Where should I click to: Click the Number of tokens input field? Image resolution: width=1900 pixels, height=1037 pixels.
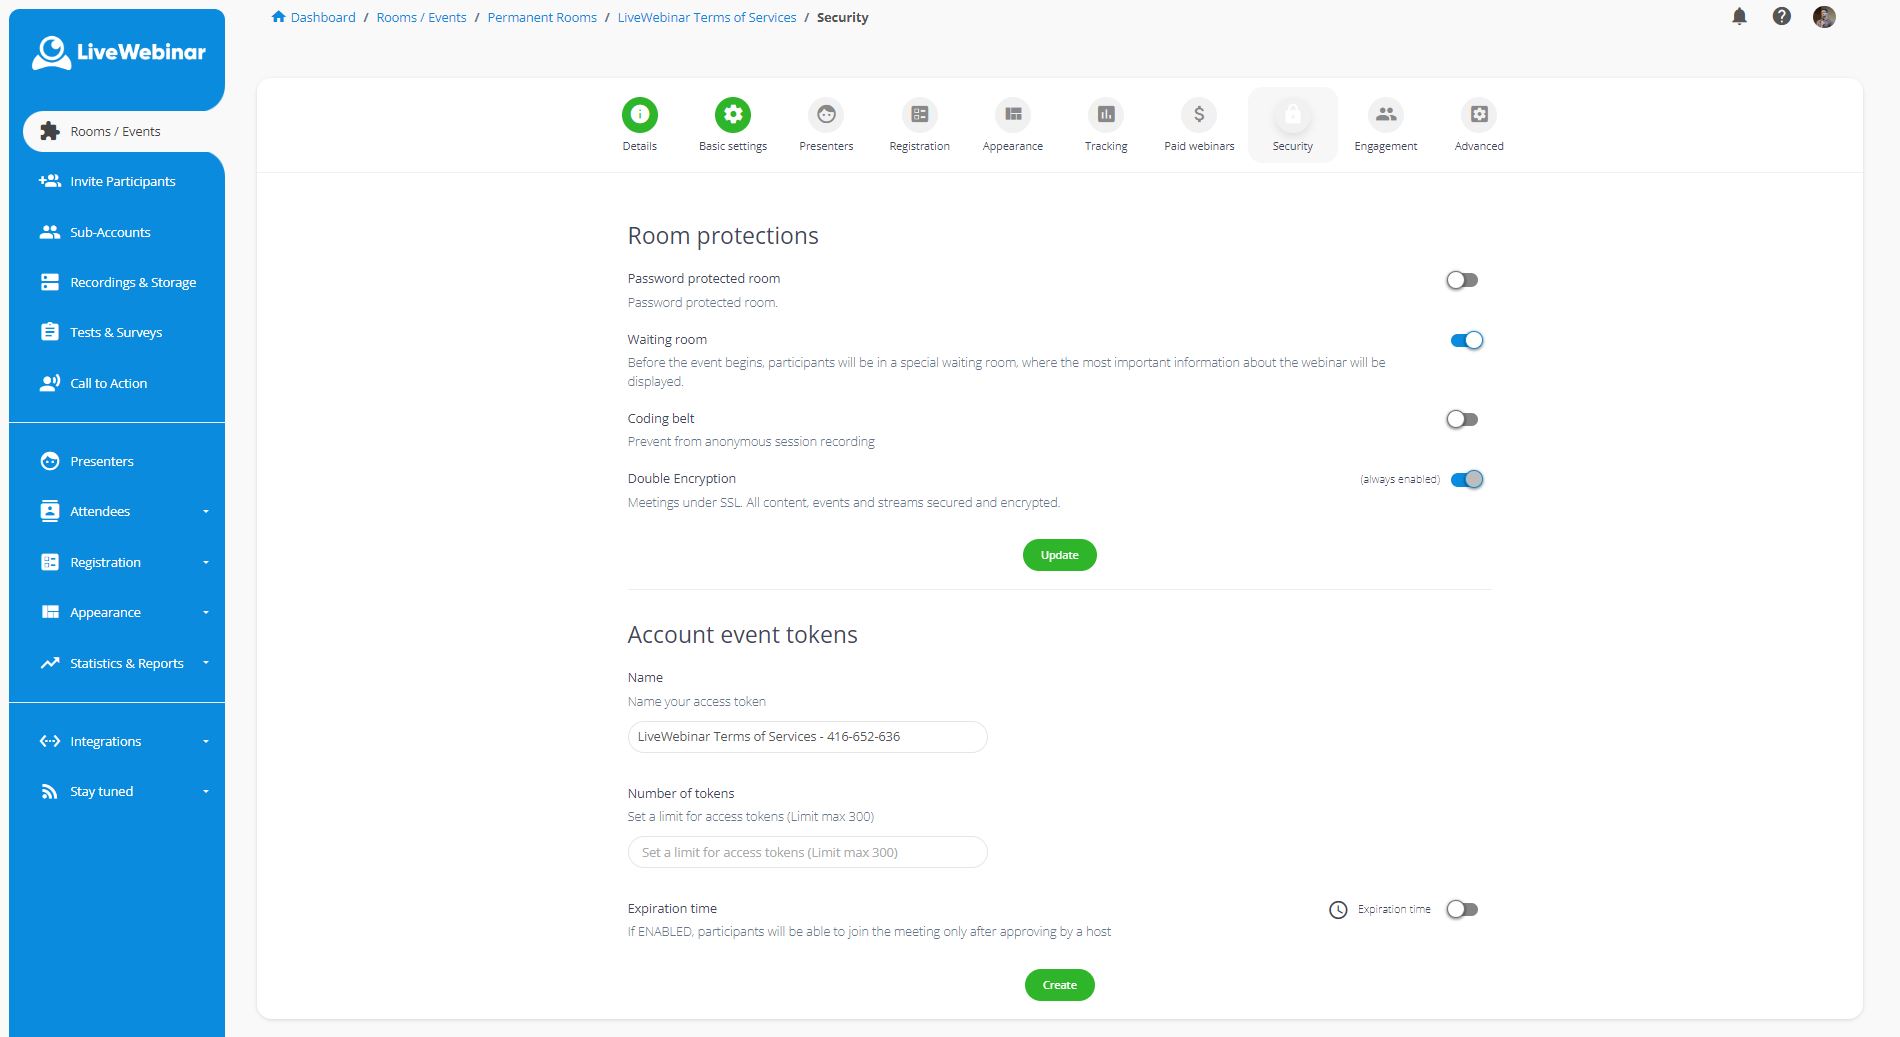pyautogui.click(x=807, y=852)
